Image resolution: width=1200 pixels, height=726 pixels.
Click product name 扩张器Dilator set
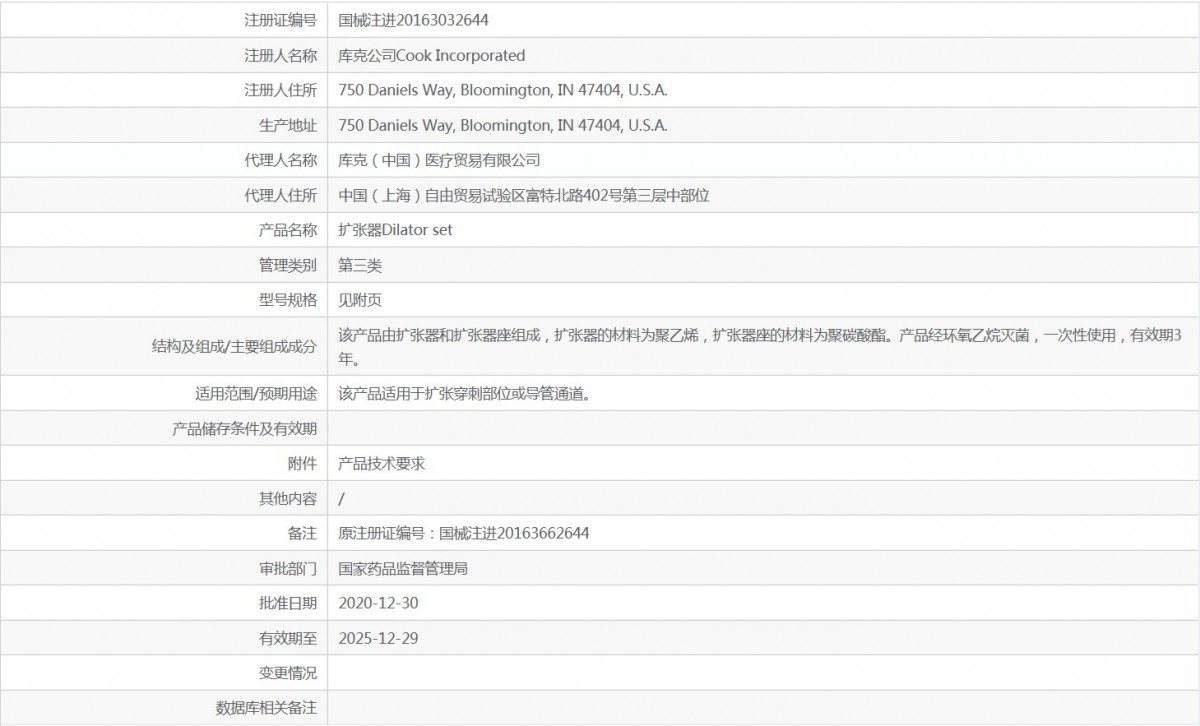396,230
